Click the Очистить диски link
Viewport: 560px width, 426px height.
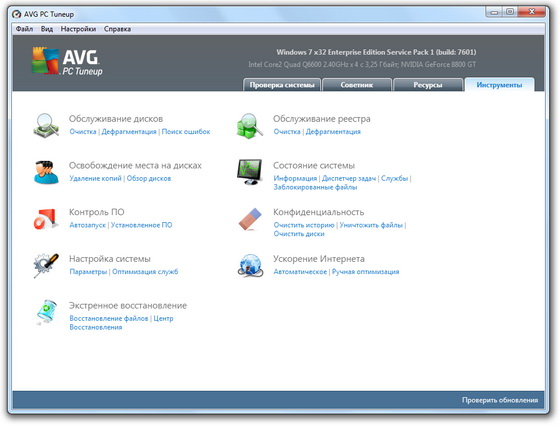[299, 234]
